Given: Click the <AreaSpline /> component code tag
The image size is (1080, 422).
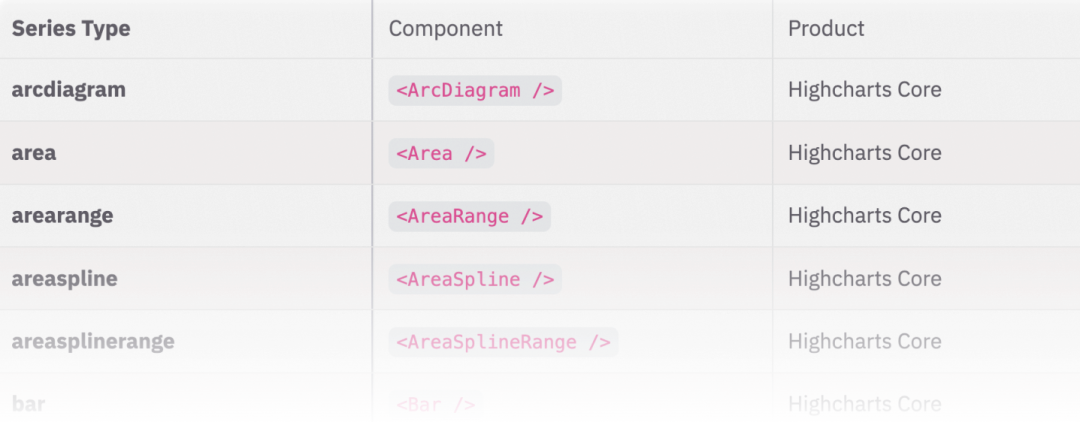Looking at the screenshot, I should (475, 280).
